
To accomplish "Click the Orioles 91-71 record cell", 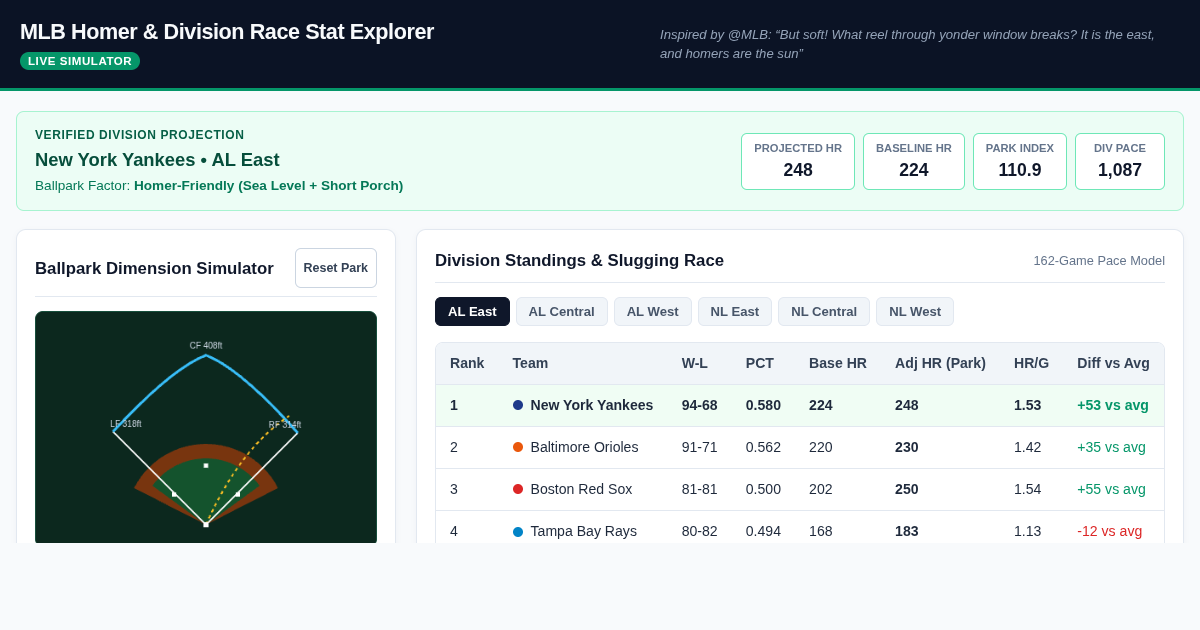I will click(x=700, y=447).
